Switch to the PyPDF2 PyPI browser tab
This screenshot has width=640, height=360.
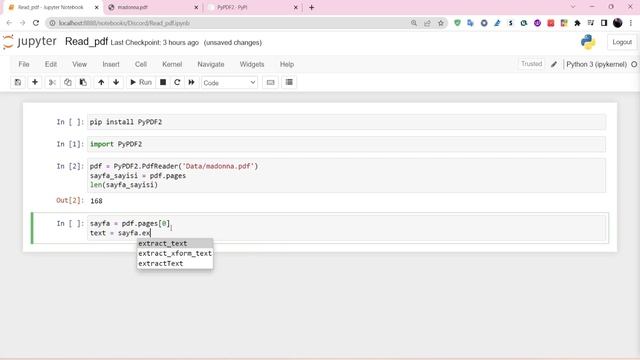click(x=253, y=7)
